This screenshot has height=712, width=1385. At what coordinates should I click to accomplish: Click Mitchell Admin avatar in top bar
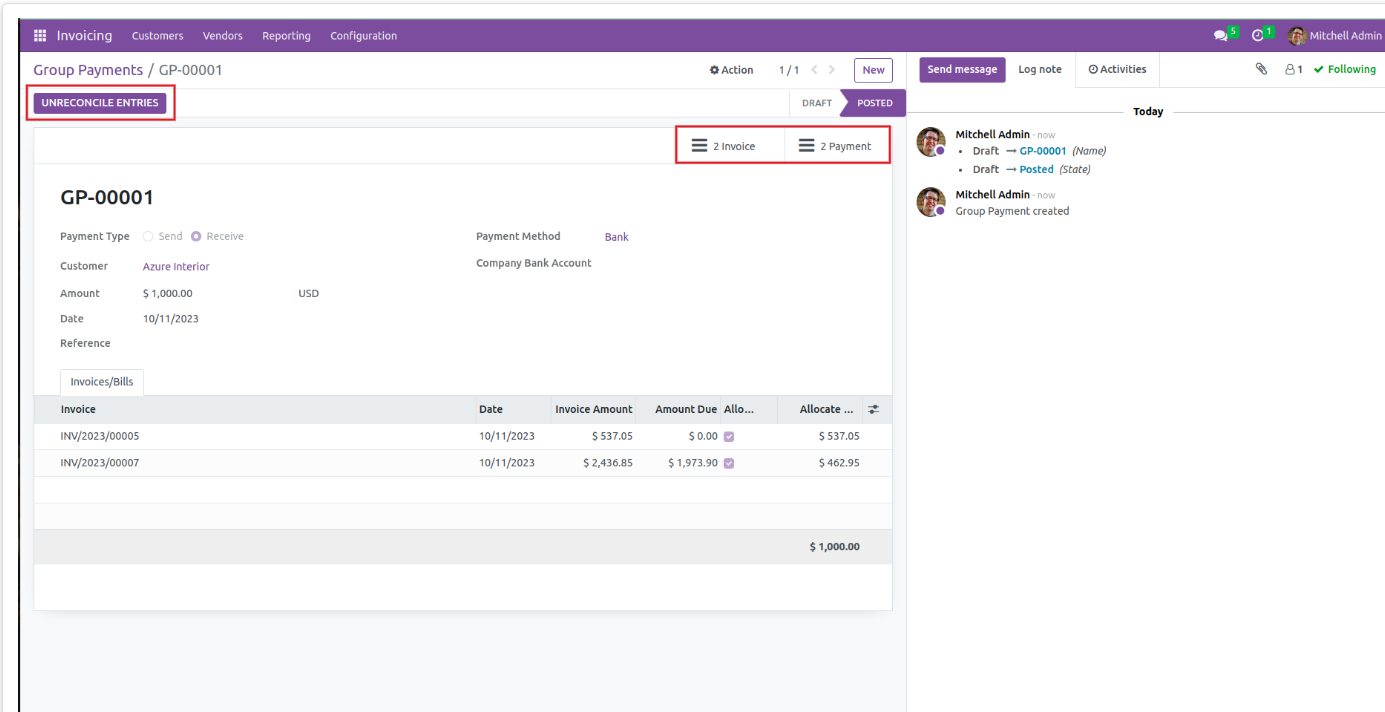1297,36
